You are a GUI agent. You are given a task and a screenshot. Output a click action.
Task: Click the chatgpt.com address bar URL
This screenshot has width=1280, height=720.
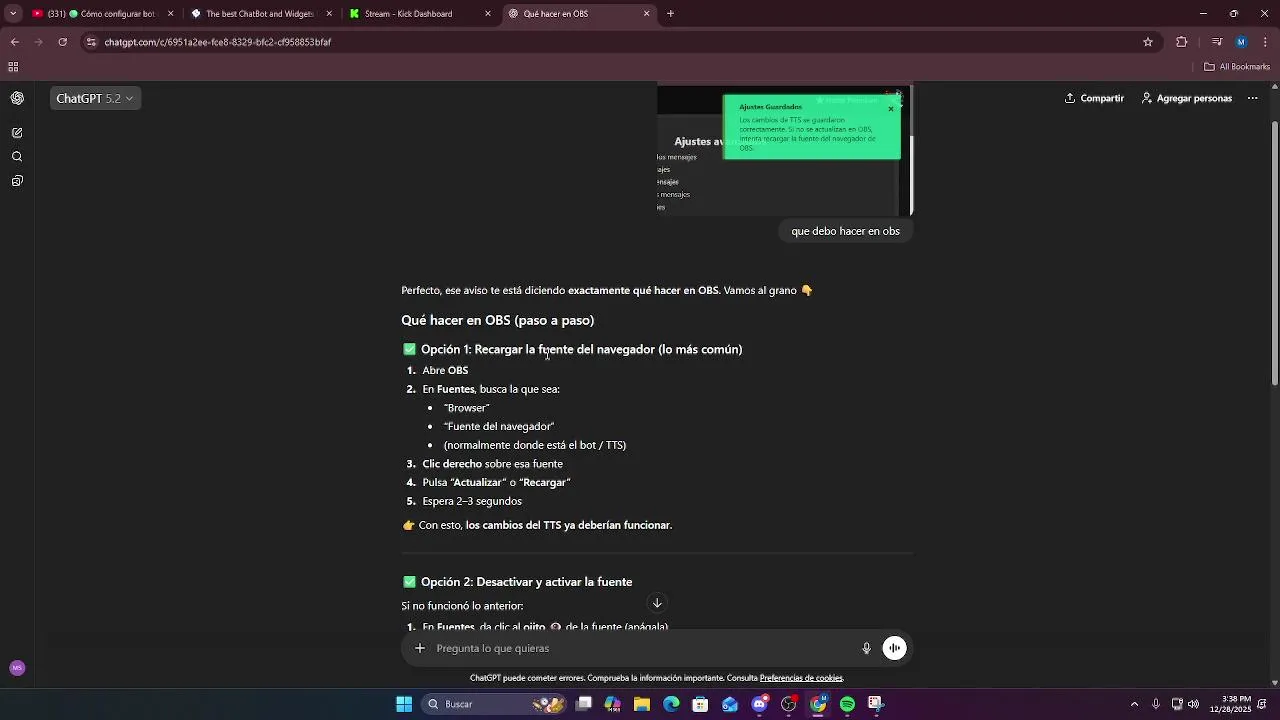tap(217, 42)
